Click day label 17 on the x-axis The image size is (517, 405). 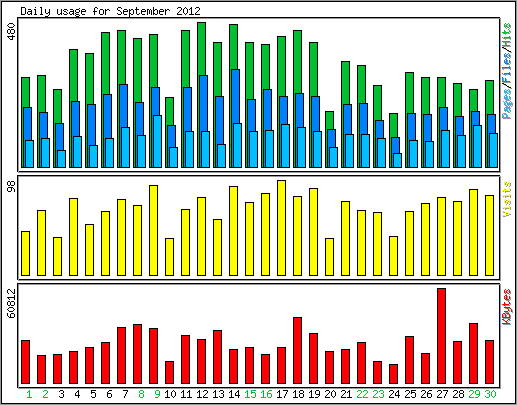tap(282, 394)
